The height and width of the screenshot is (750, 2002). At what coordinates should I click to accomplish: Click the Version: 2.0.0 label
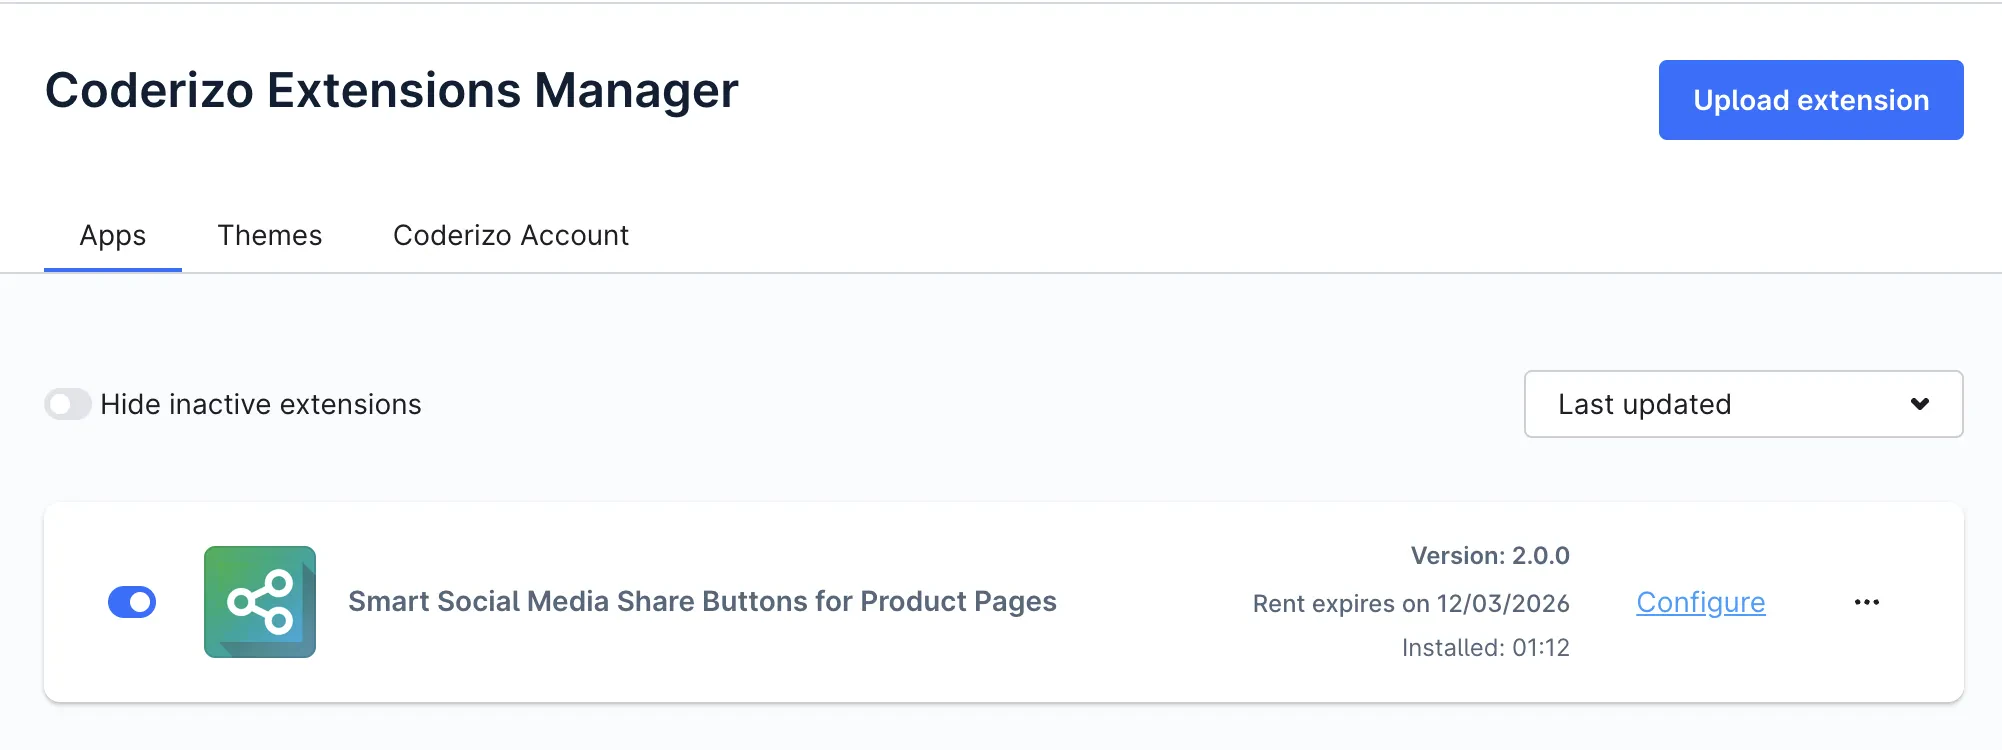coord(1489,556)
